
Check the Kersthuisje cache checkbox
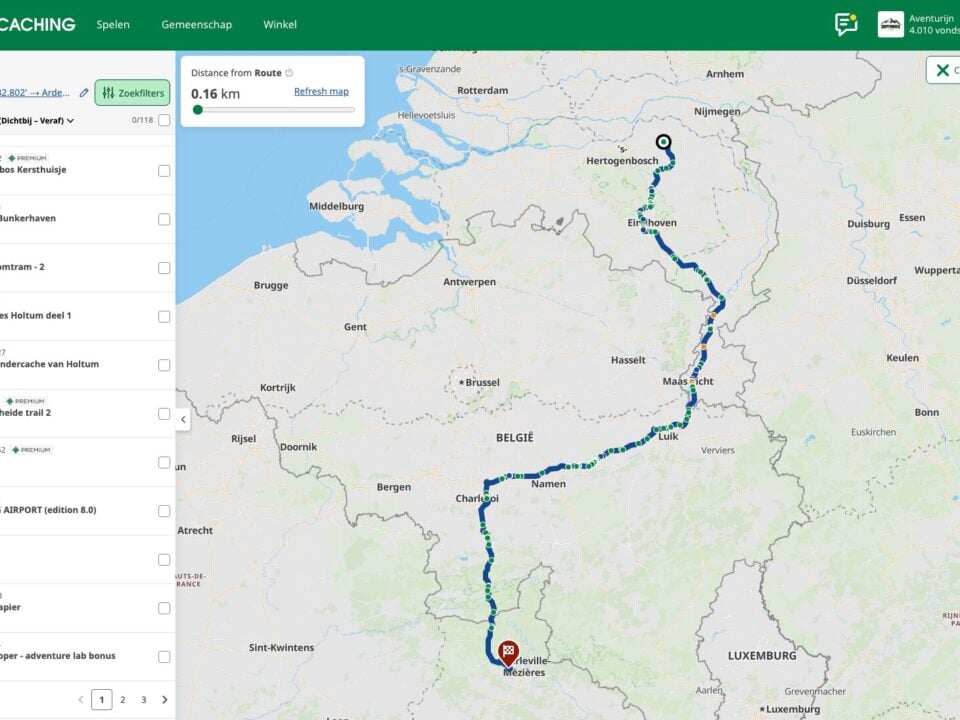click(164, 170)
